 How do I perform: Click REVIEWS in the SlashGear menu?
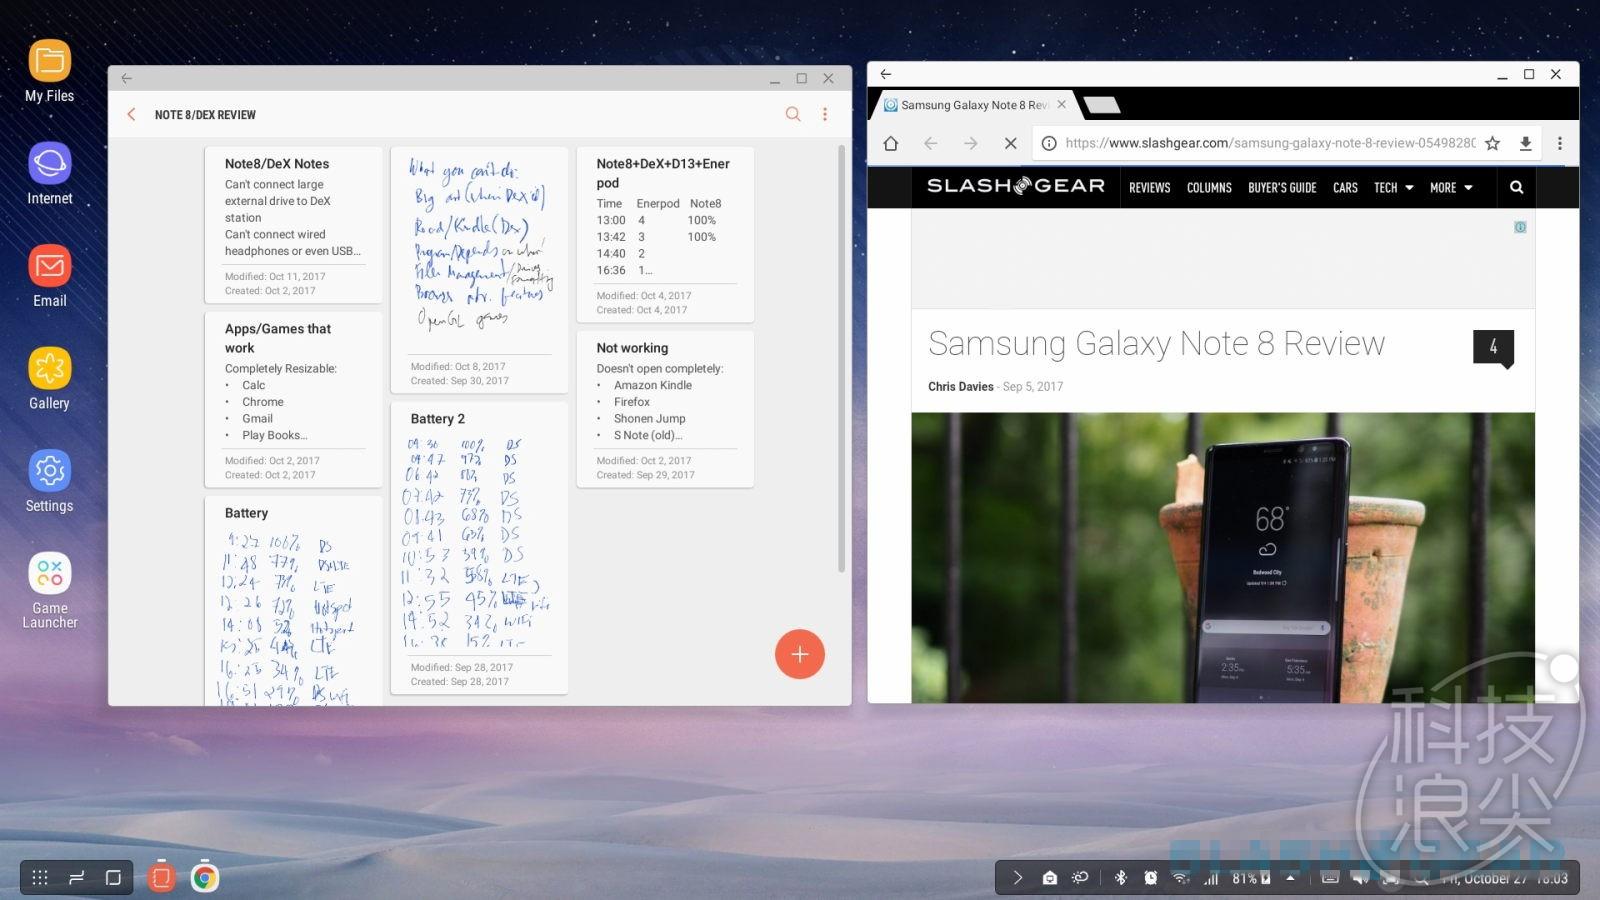pos(1149,187)
